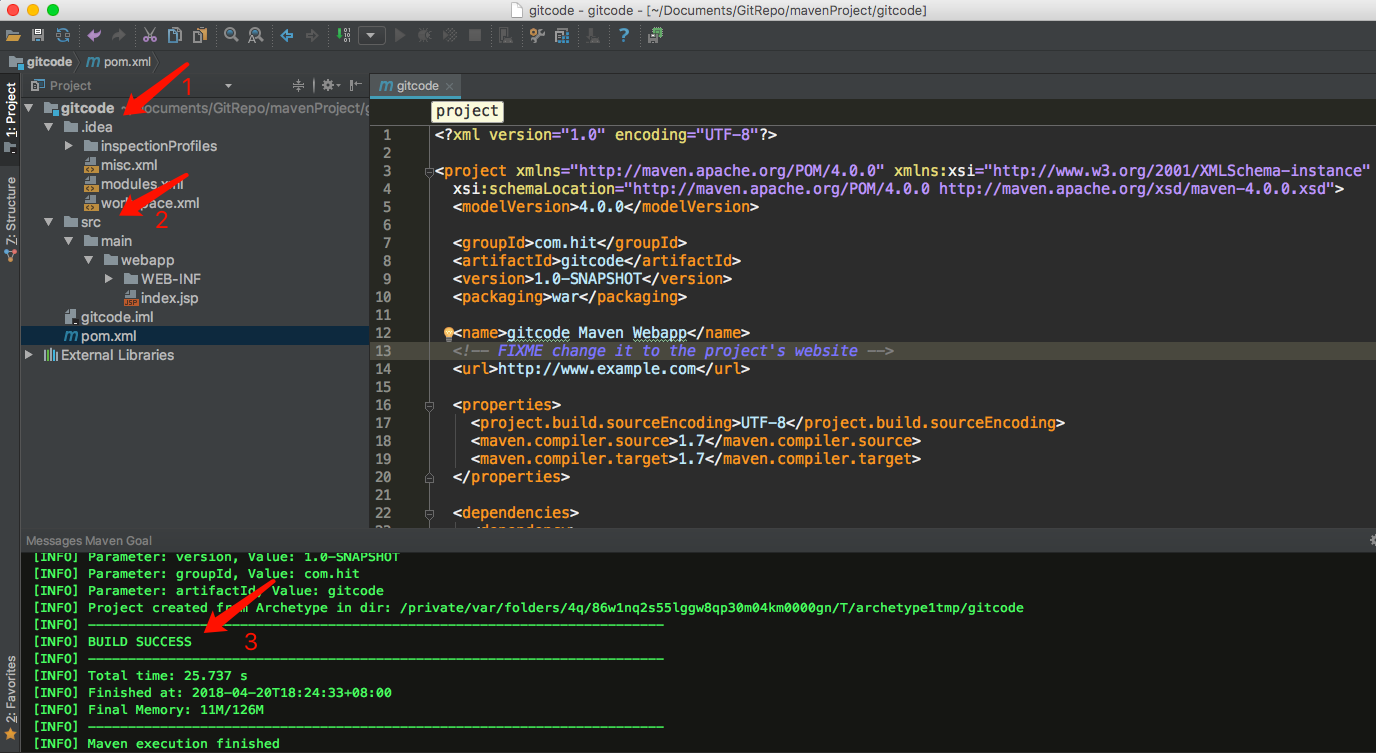
Task: Click line number 8 in the gutter
Action: point(387,261)
